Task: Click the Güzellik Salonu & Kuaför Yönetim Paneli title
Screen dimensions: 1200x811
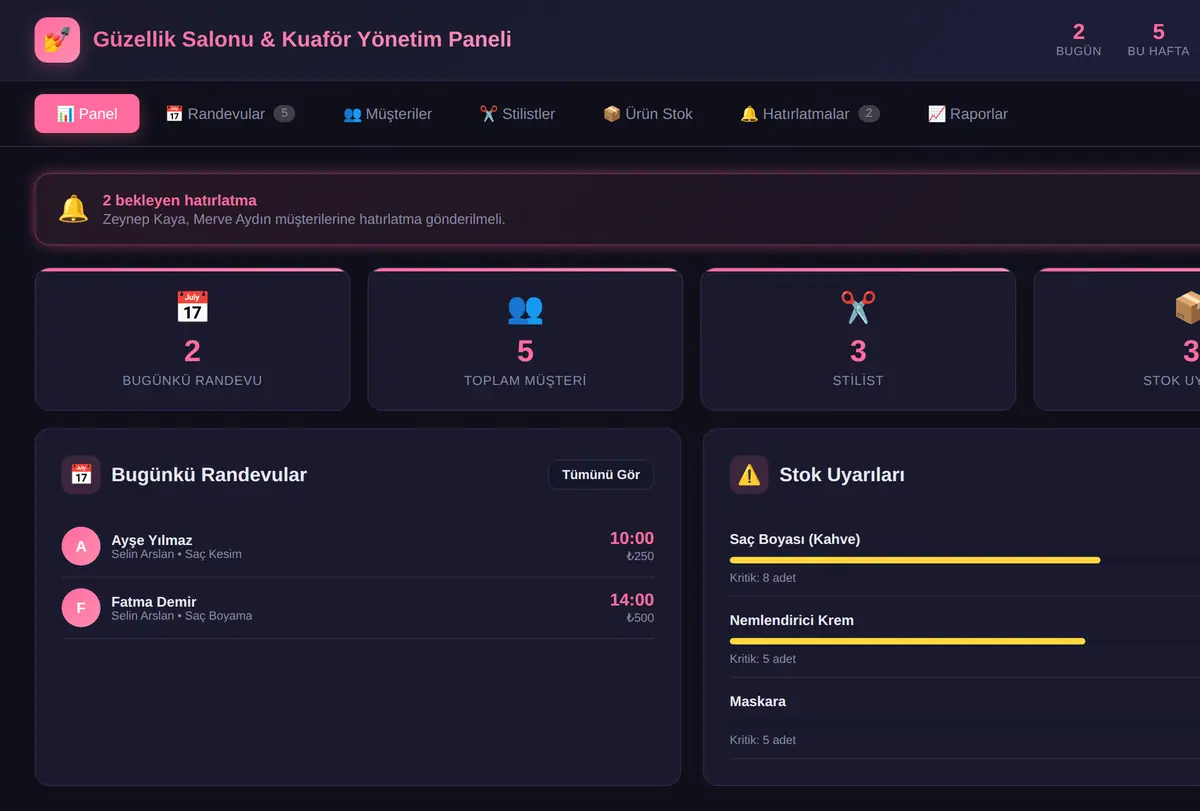Action: point(302,40)
